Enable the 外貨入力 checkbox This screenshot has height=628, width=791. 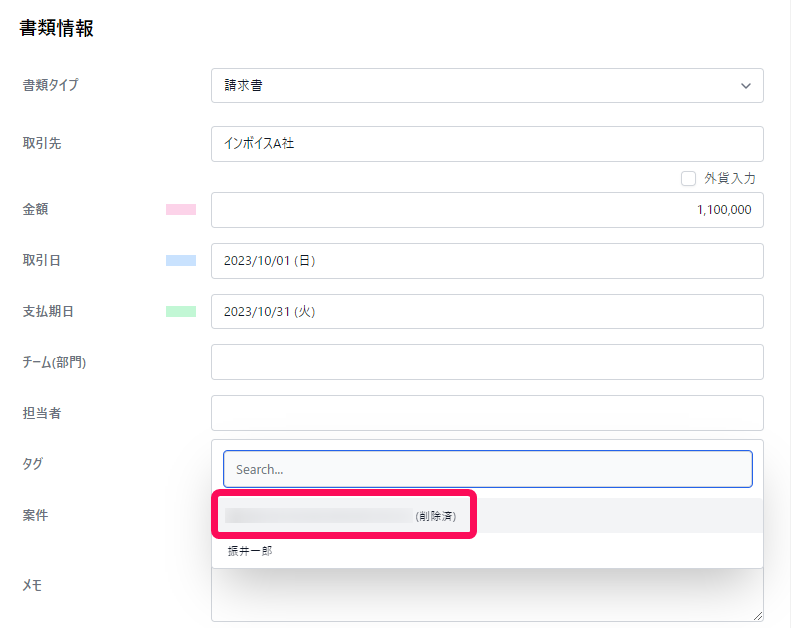click(x=688, y=179)
